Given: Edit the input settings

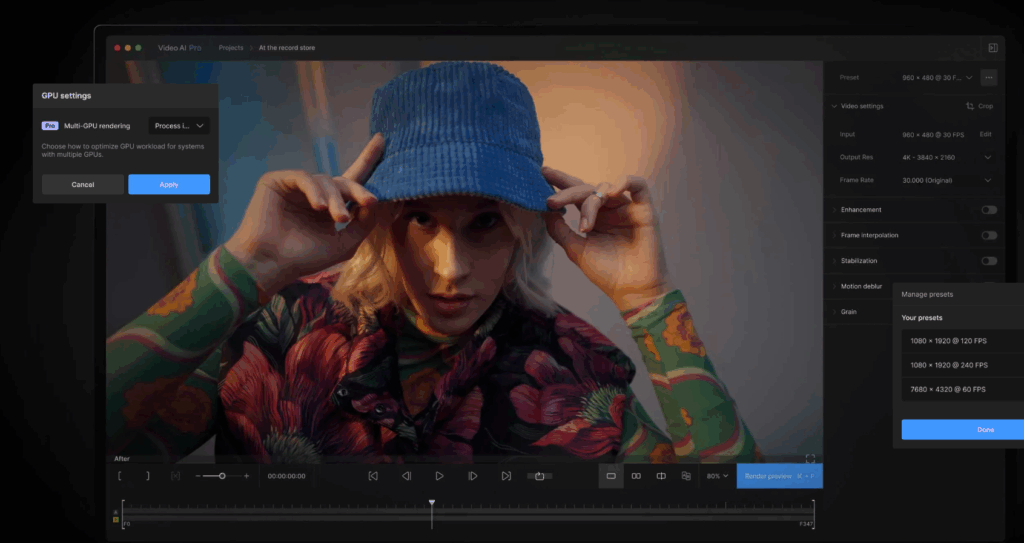Looking at the screenshot, I should (985, 135).
